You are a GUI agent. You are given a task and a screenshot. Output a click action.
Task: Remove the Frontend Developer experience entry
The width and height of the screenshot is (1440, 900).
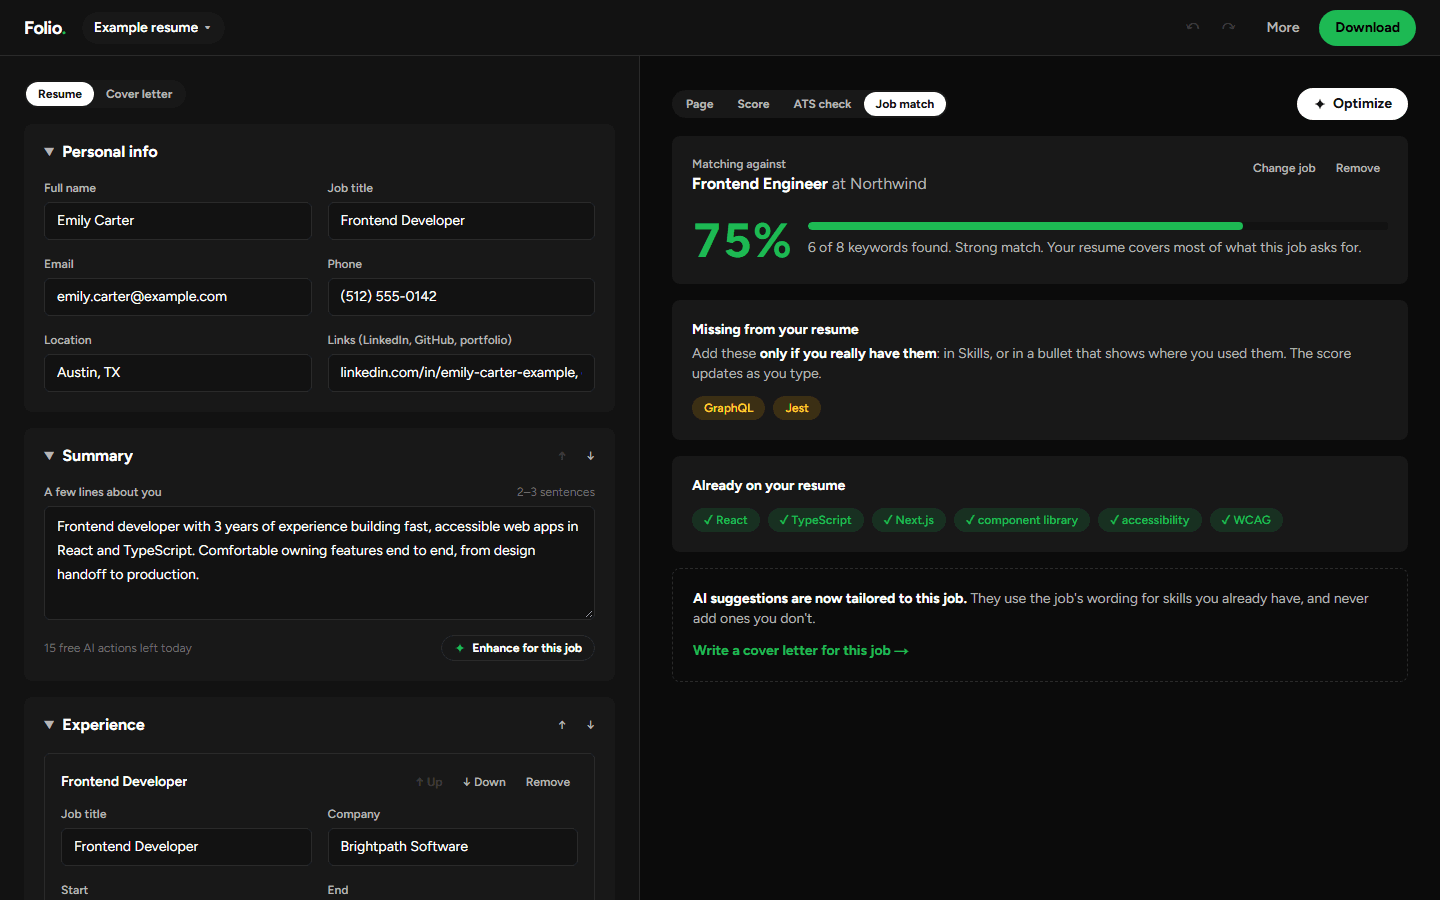tap(548, 782)
